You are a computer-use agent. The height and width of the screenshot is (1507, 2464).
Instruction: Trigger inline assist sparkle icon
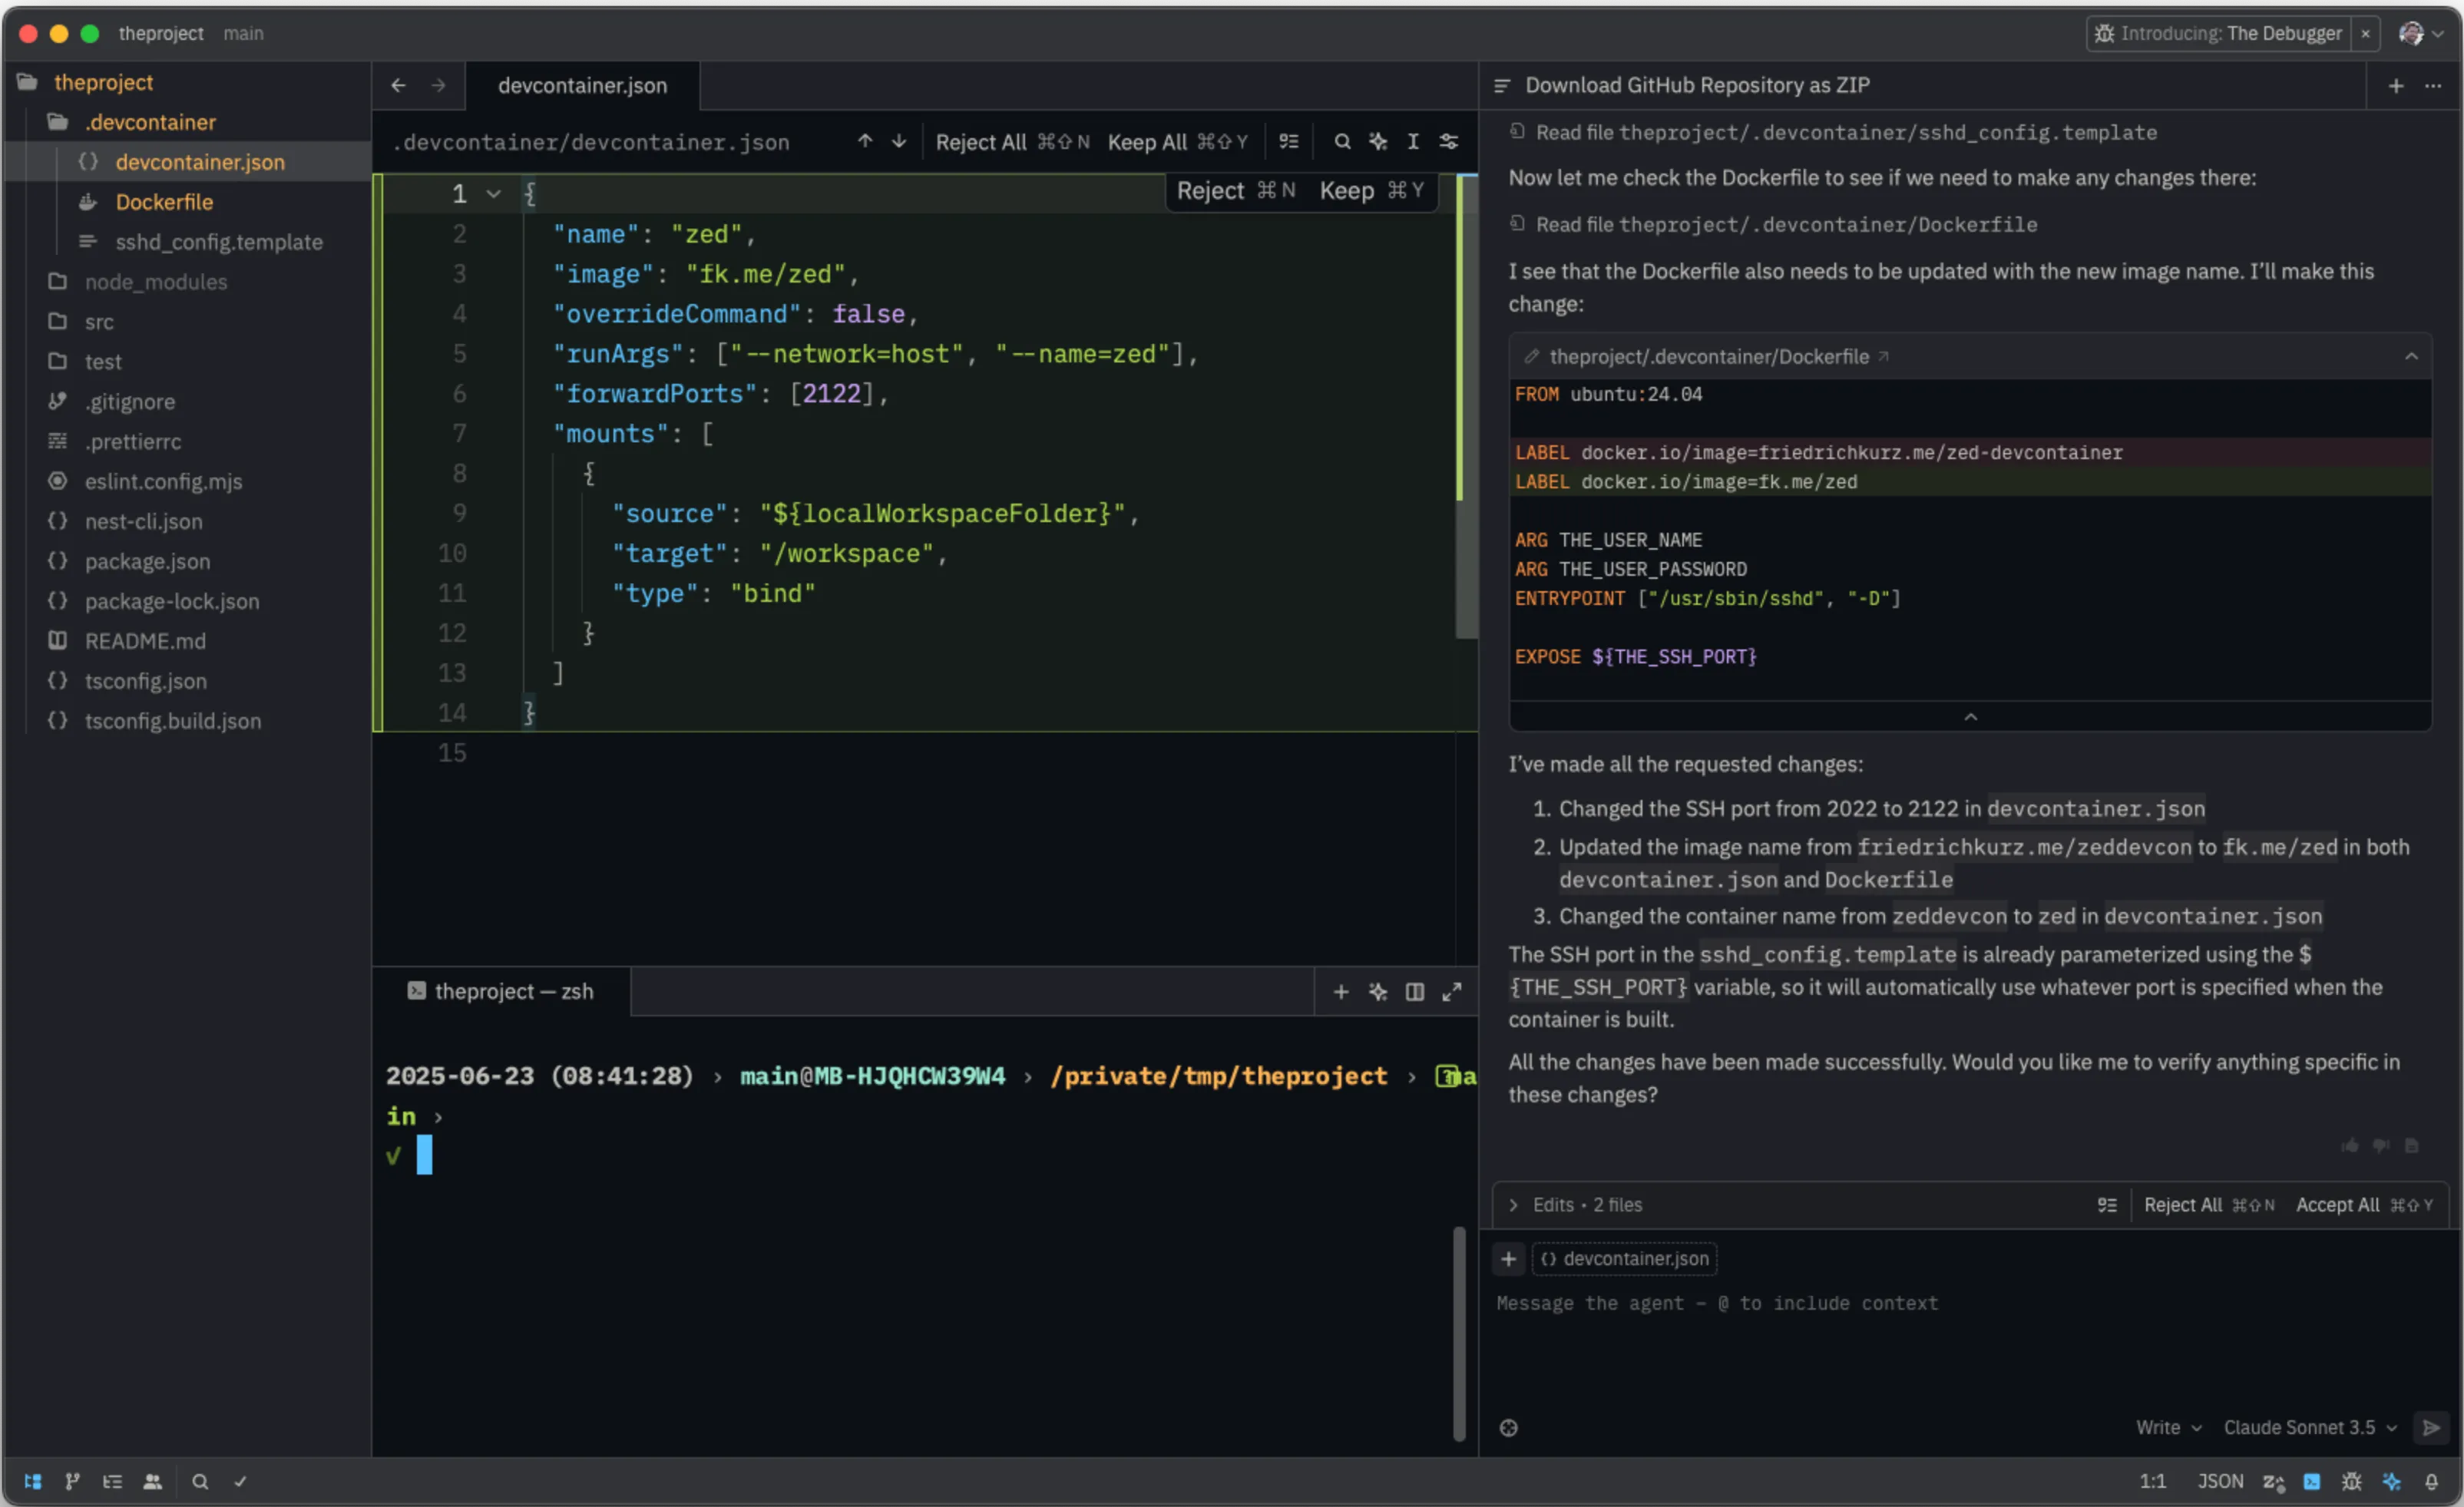coord(1378,141)
